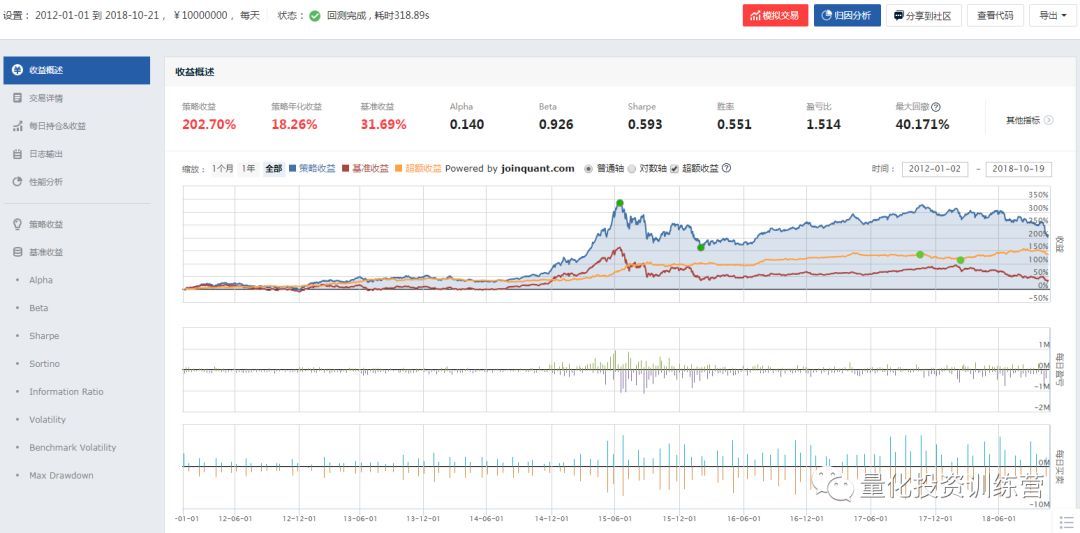Click the 每日持仓&收益 chart icon
The image size is (1080, 533).
pyautogui.click(x=17, y=126)
